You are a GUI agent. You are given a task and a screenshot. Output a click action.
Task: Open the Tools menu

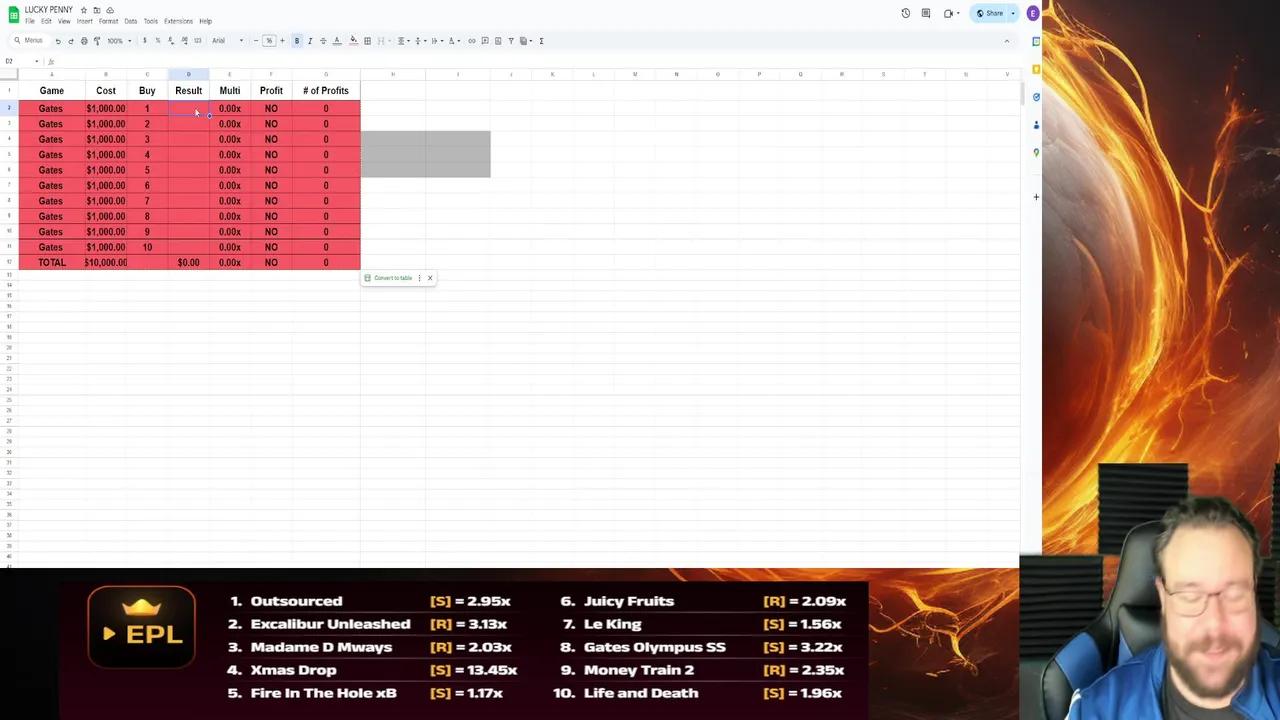coord(150,21)
